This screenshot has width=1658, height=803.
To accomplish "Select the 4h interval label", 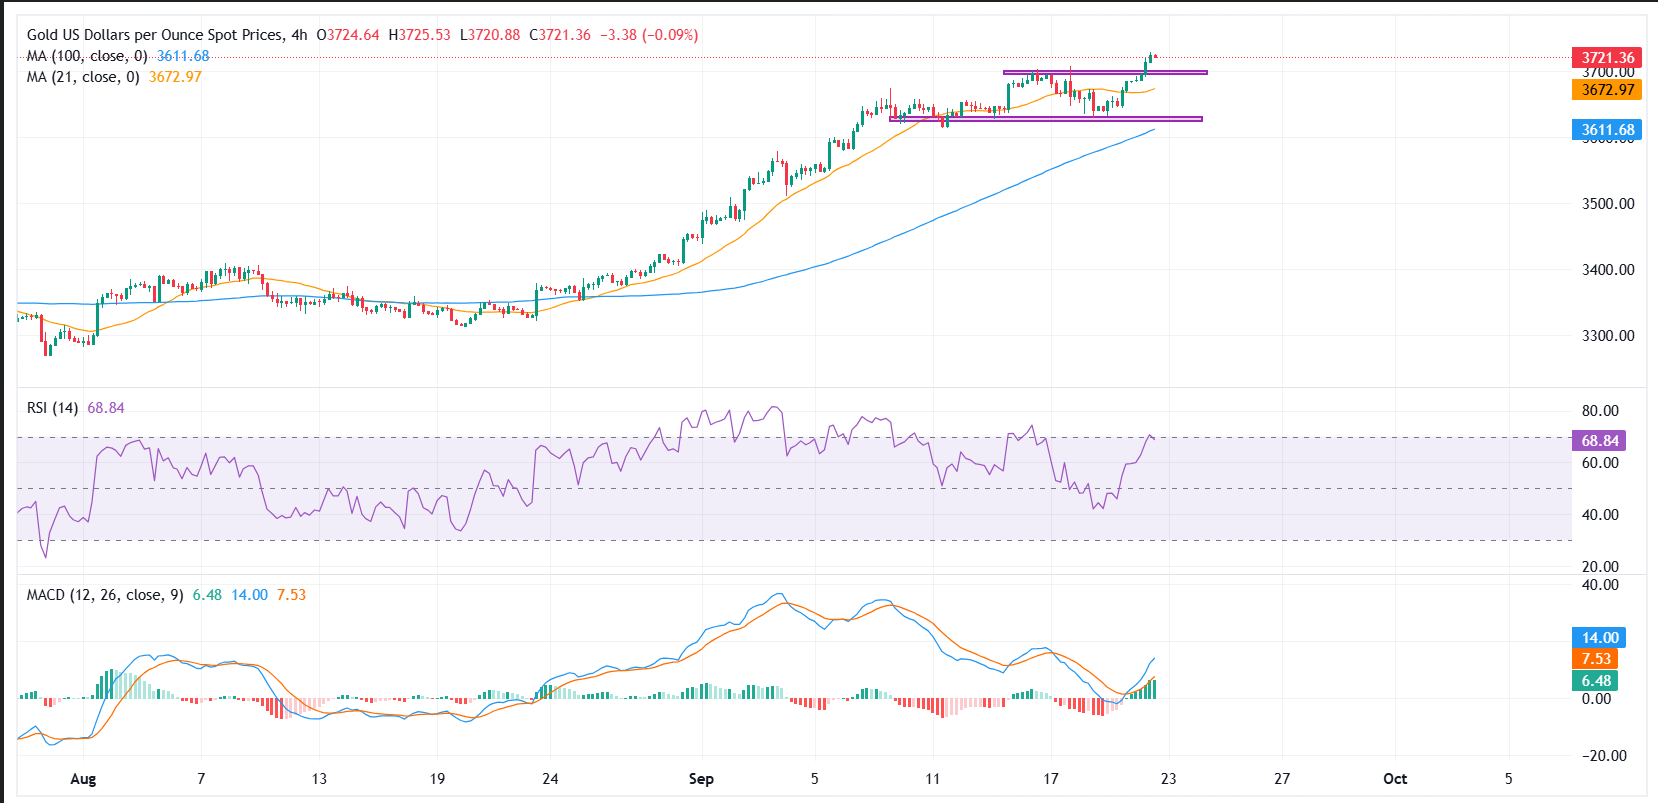I will (x=299, y=35).
